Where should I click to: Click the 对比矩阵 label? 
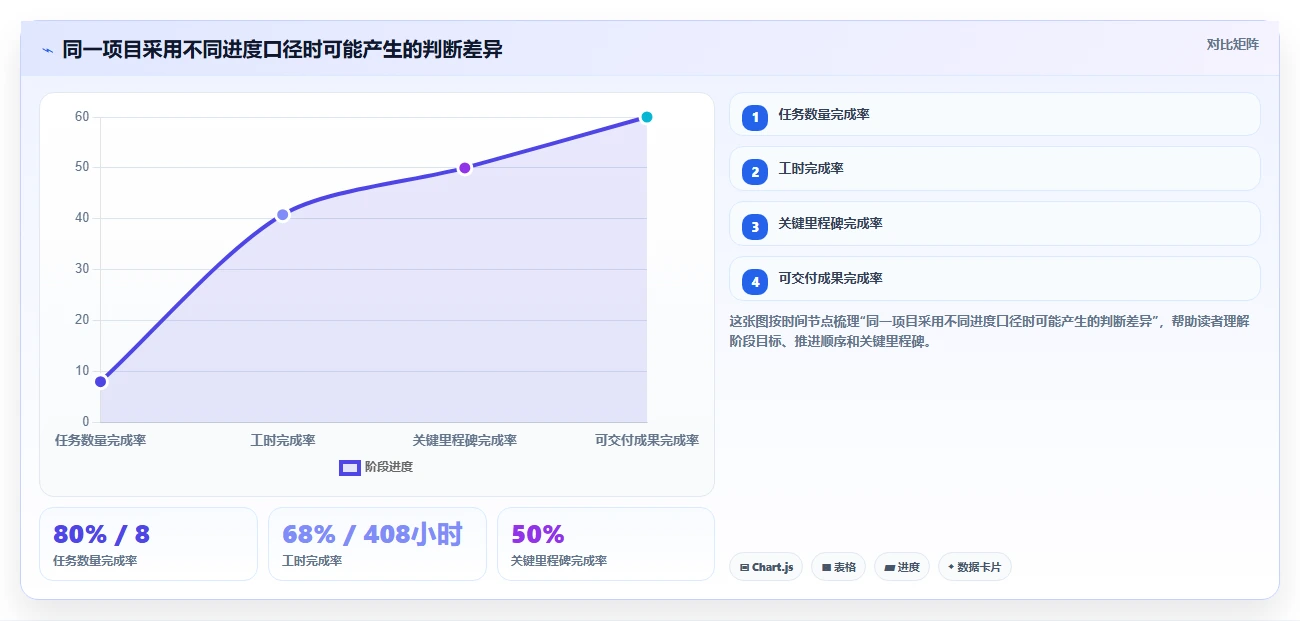coord(1232,44)
